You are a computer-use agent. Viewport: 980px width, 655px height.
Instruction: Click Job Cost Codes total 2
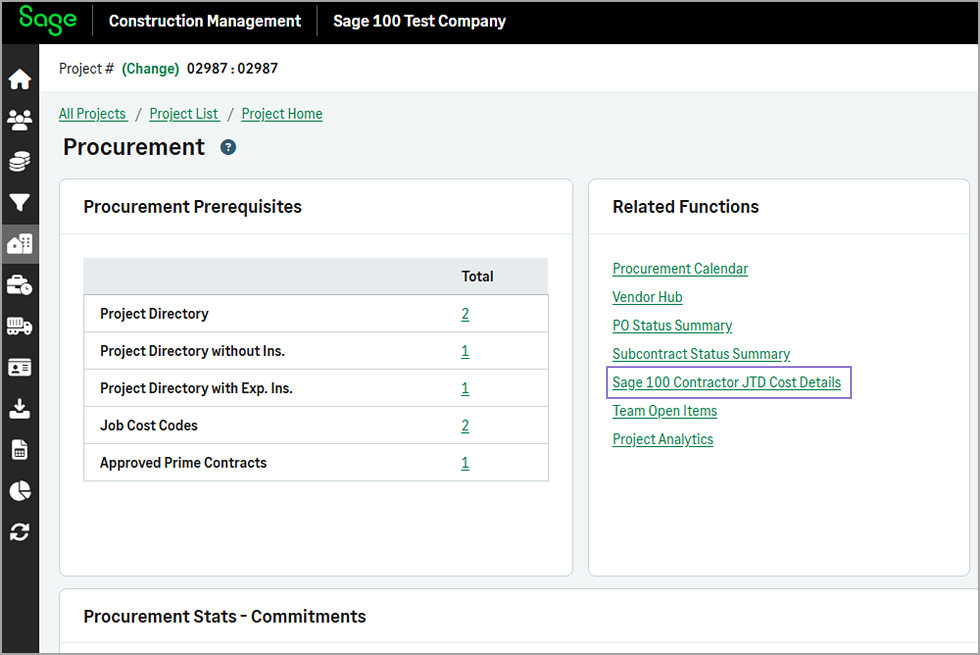click(465, 426)
